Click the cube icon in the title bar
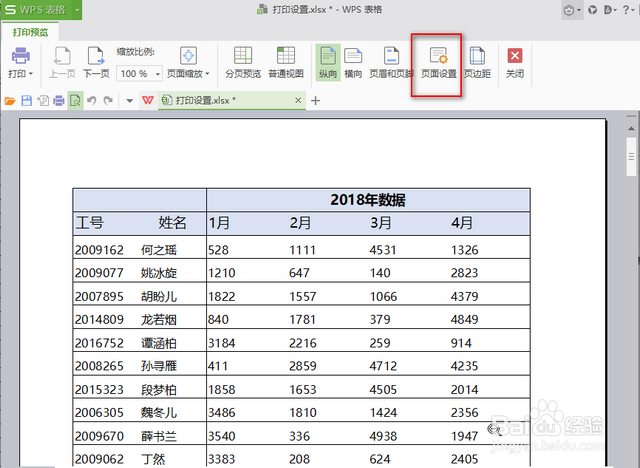The width and height of the screenshot is (640, 468). (x=592, y=10)
